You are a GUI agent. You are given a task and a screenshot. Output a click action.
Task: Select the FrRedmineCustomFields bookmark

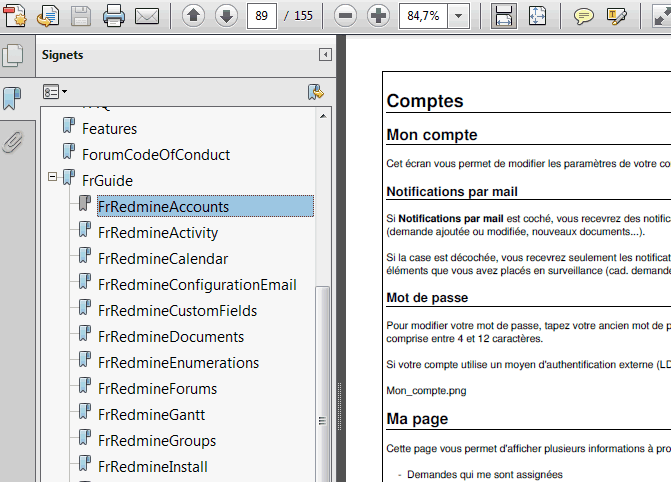[x=178, y=311]
